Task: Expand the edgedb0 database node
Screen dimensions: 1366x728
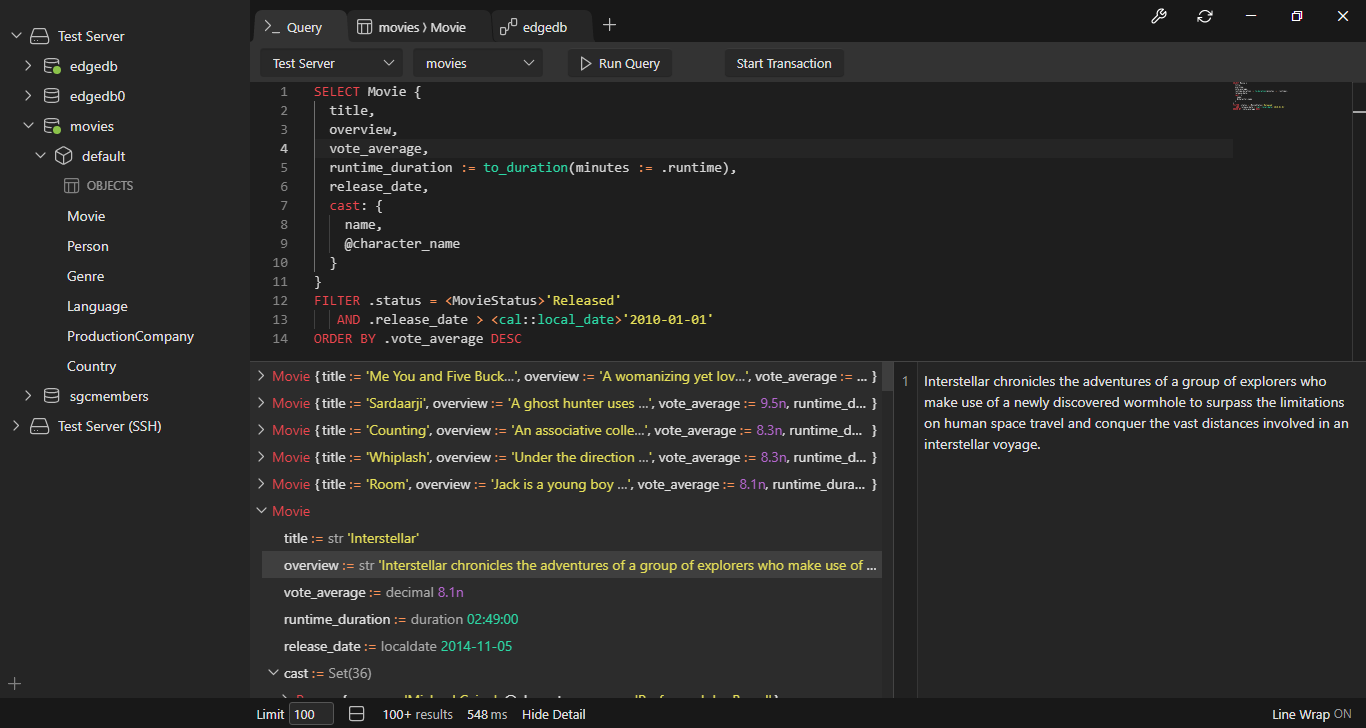Action: (28, 96)
